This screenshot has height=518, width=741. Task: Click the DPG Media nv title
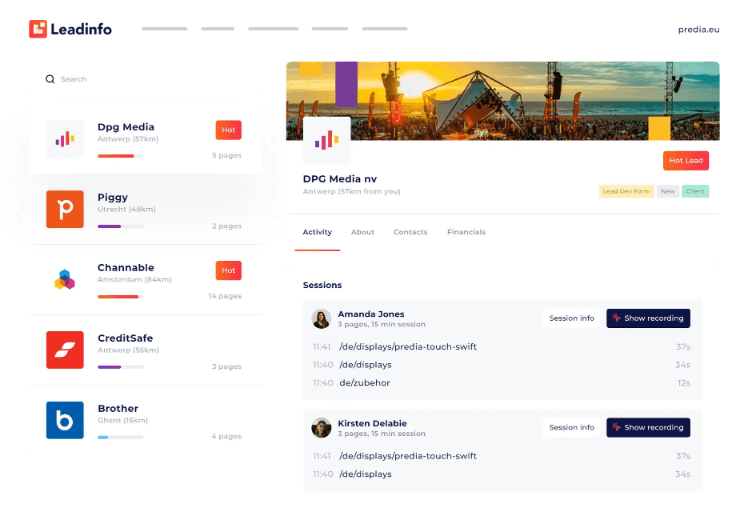click(340, 179)
